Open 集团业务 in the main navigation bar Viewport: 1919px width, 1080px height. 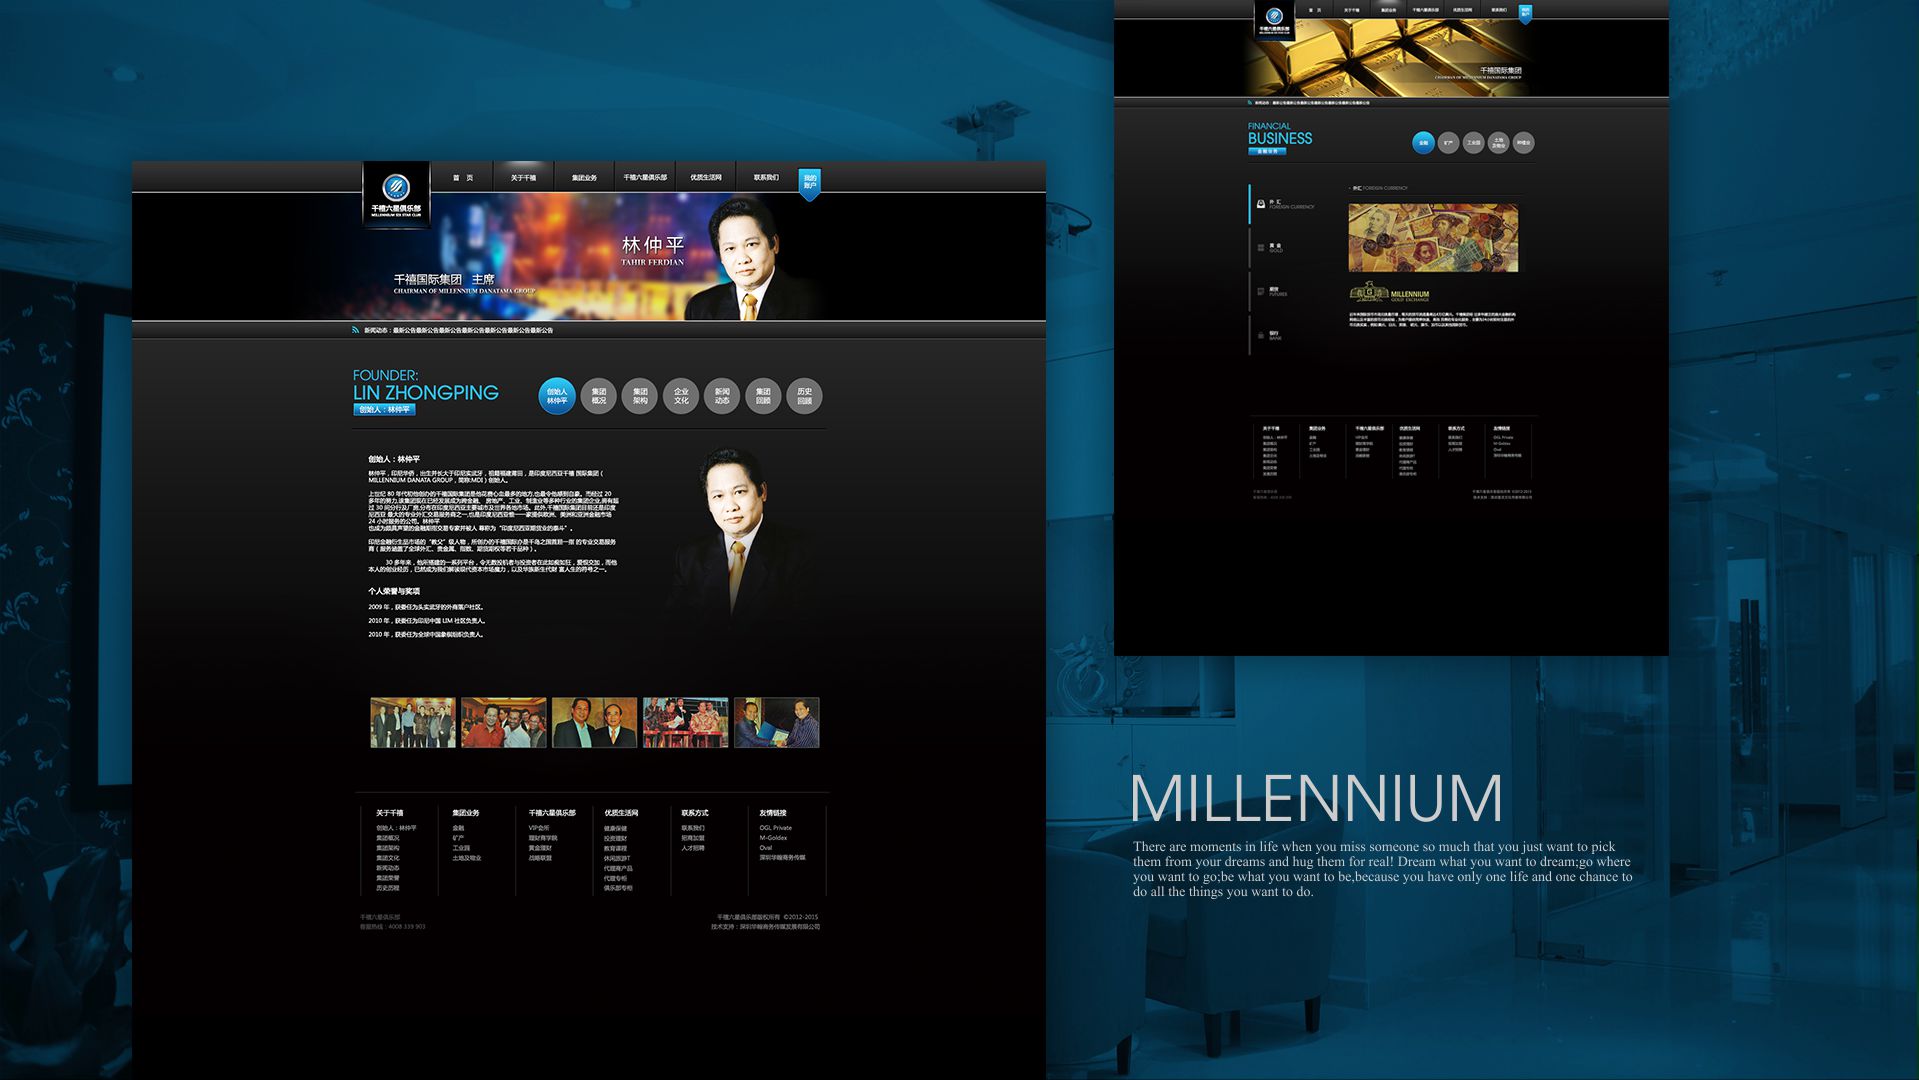pos(584,178)
